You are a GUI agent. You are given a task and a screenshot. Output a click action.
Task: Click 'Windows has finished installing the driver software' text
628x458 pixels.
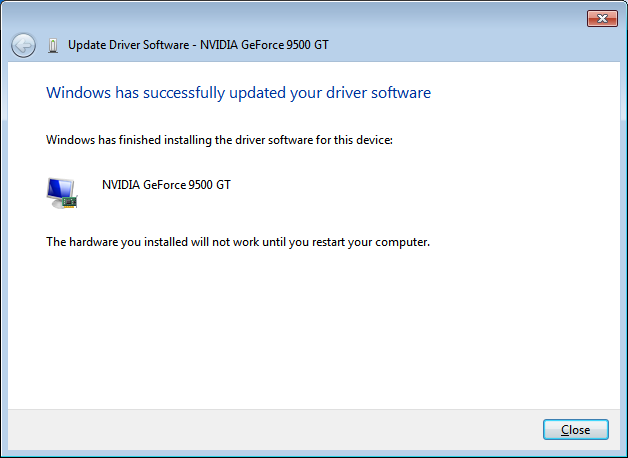[219, 140]
